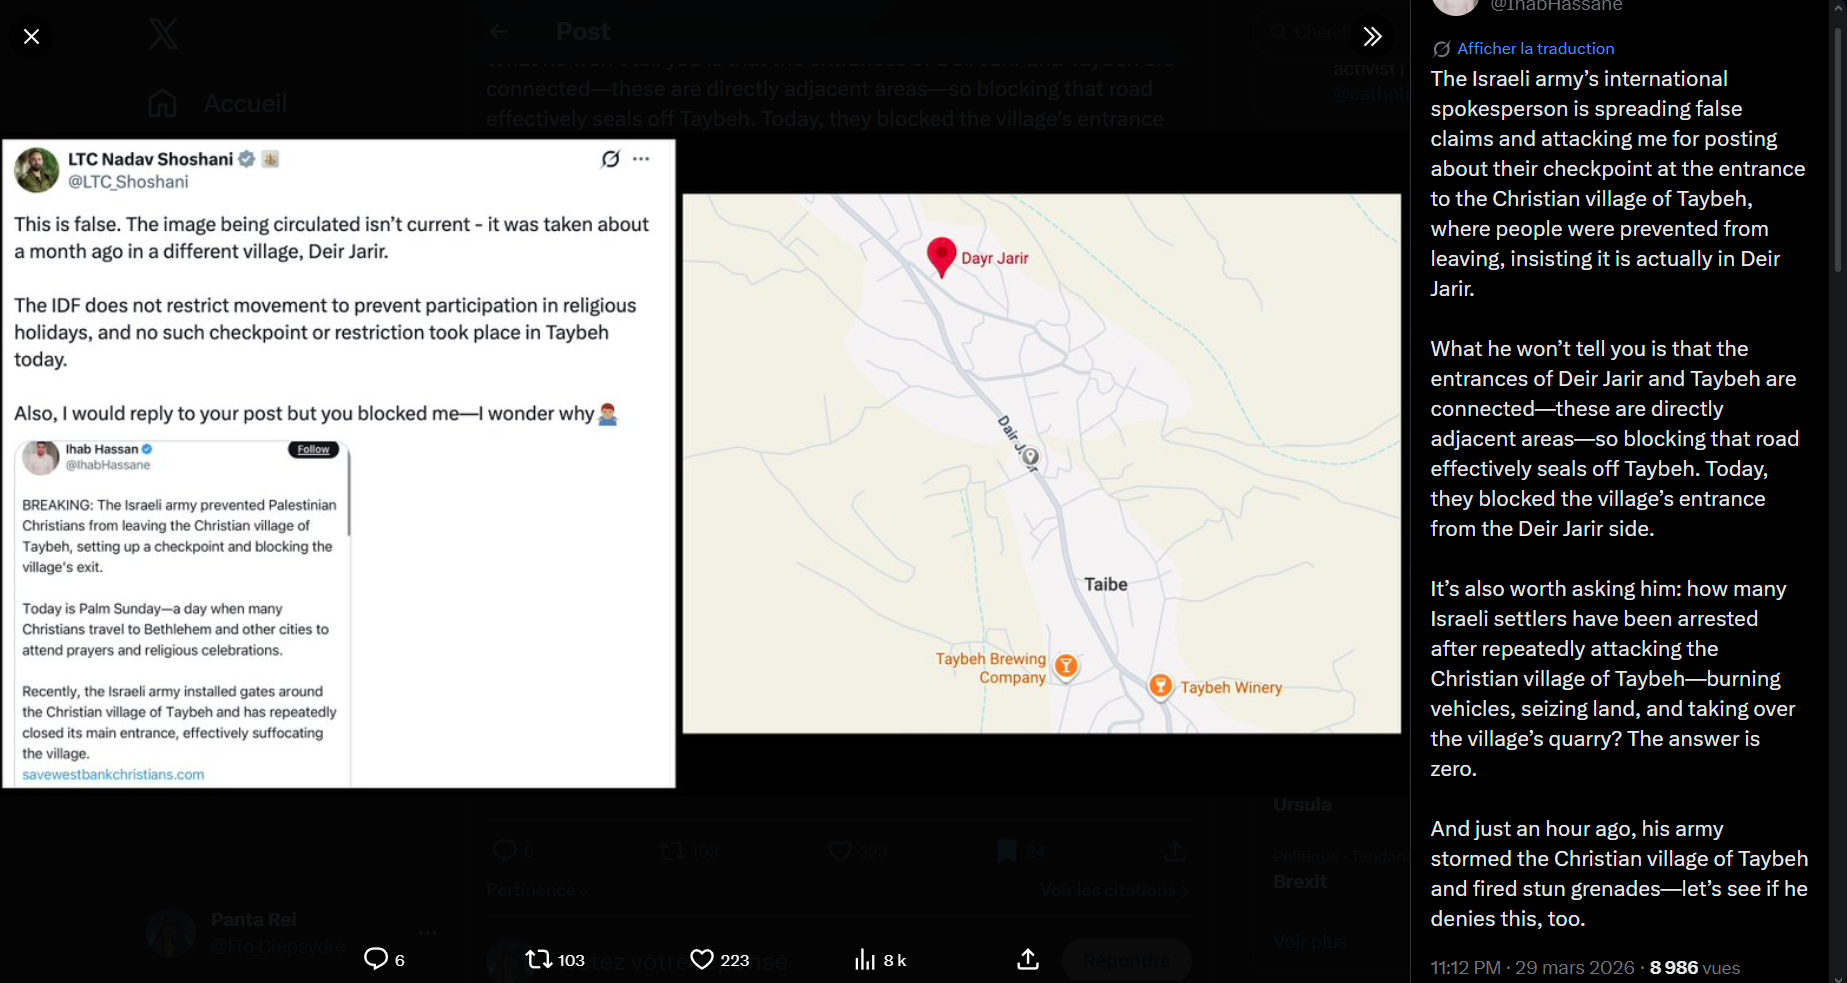Screen dimensions: 1847x983
Task: Collapse the post sidebar with double chevron
Action: pos(1372,37)
